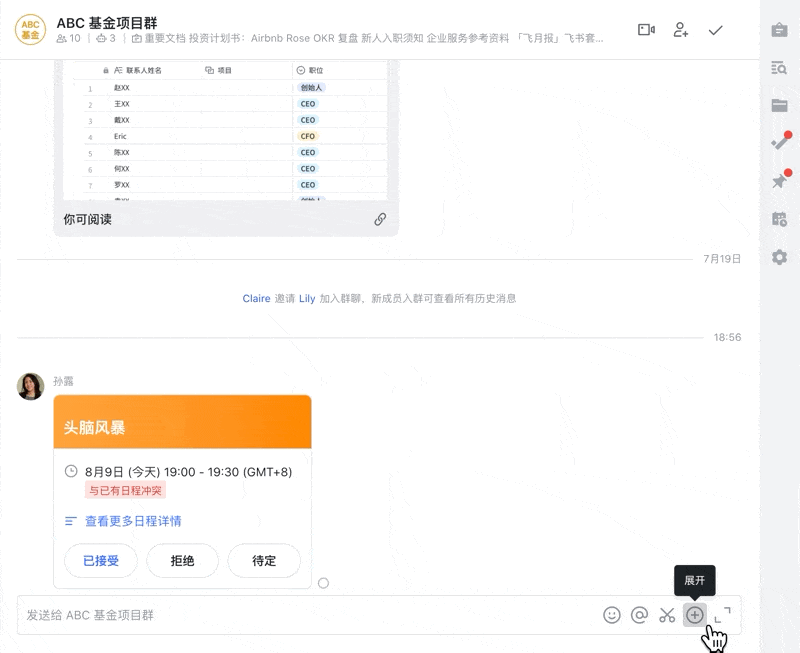
Task: Open the group calendar icon in sidebar
Action: 779,219
